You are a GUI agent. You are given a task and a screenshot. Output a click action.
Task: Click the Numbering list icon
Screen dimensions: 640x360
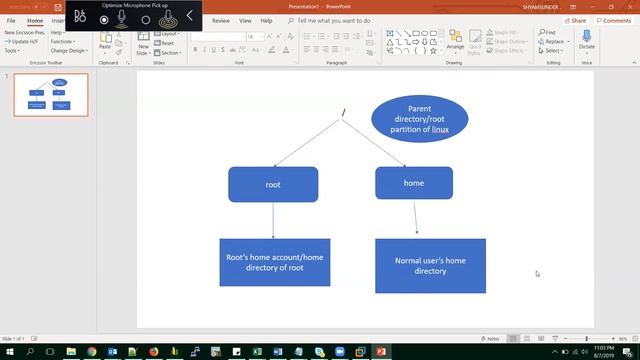coord(322,37)
